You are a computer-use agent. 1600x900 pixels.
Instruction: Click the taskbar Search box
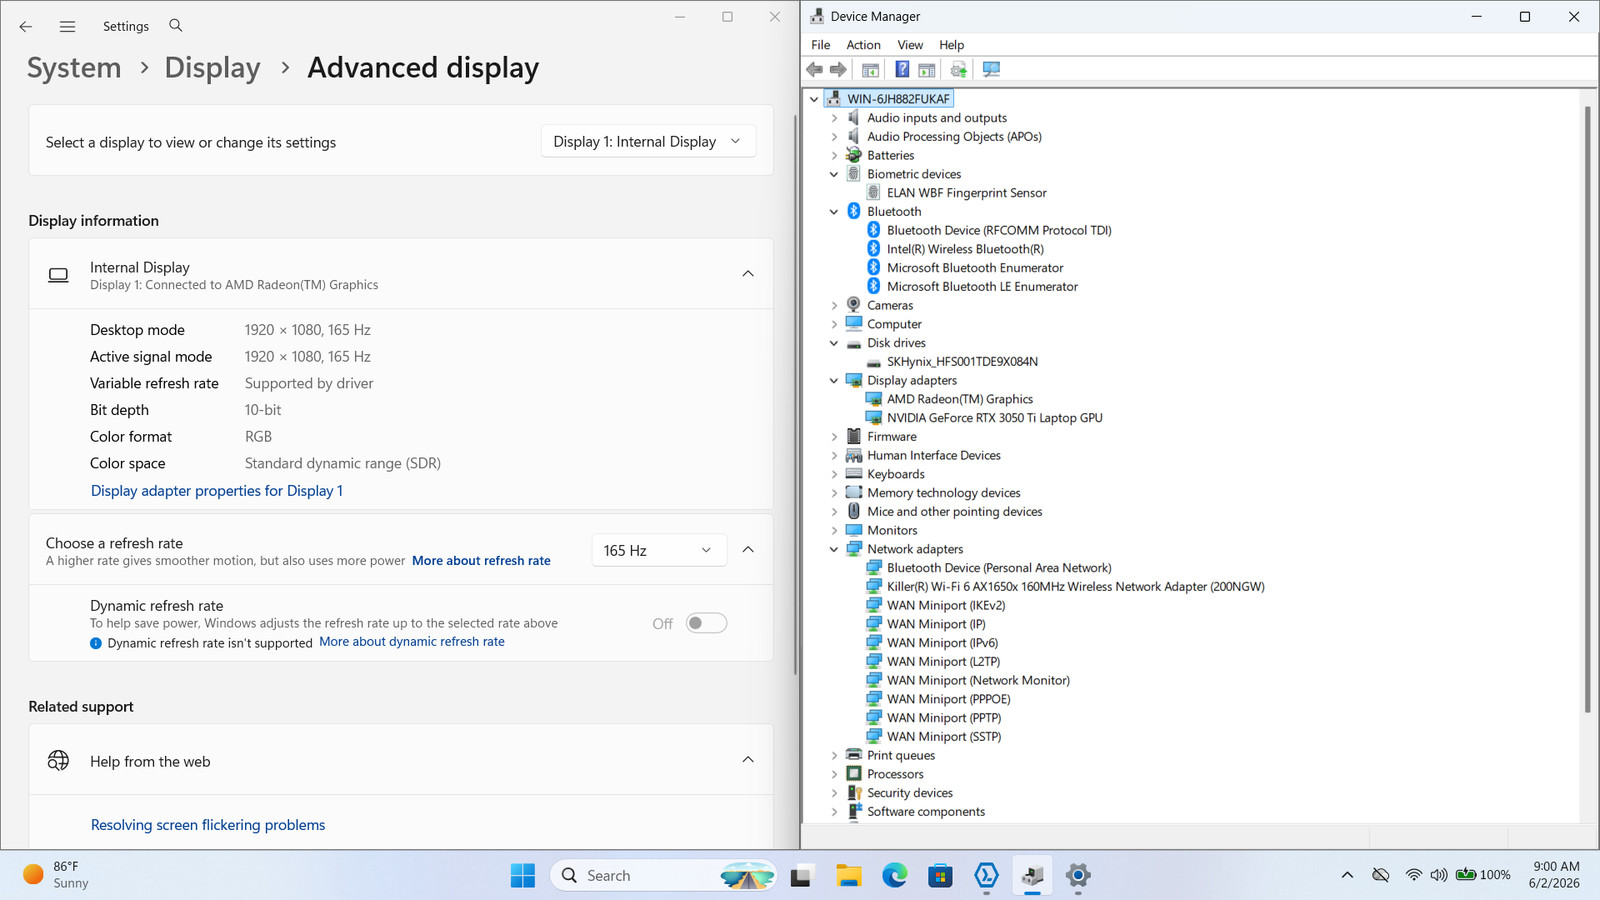[665, 875]
